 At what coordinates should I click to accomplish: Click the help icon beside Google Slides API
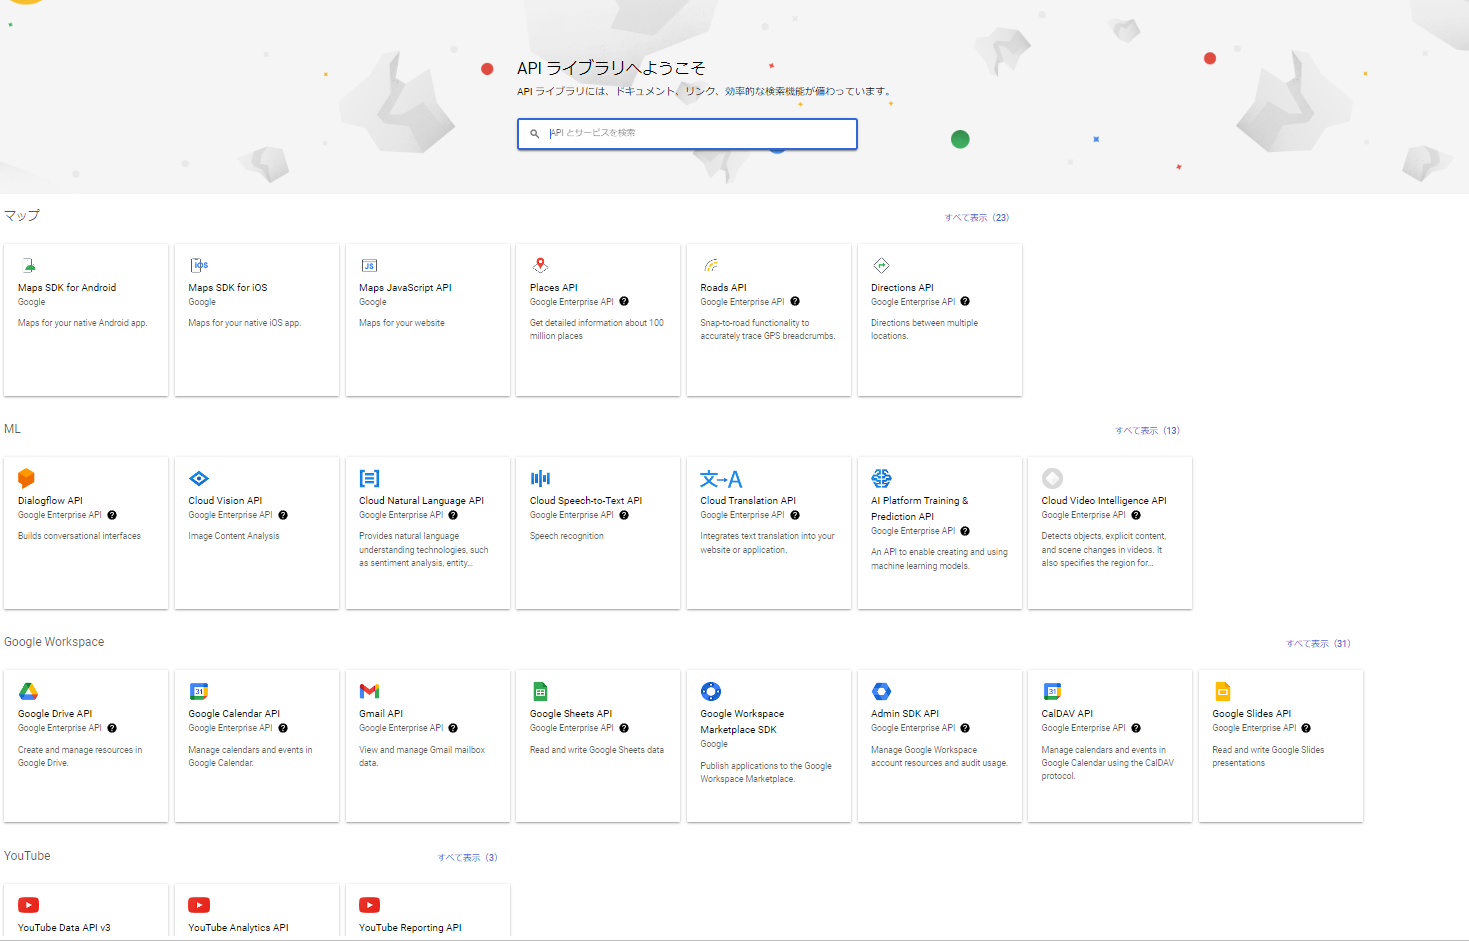tap(1306, 728)
